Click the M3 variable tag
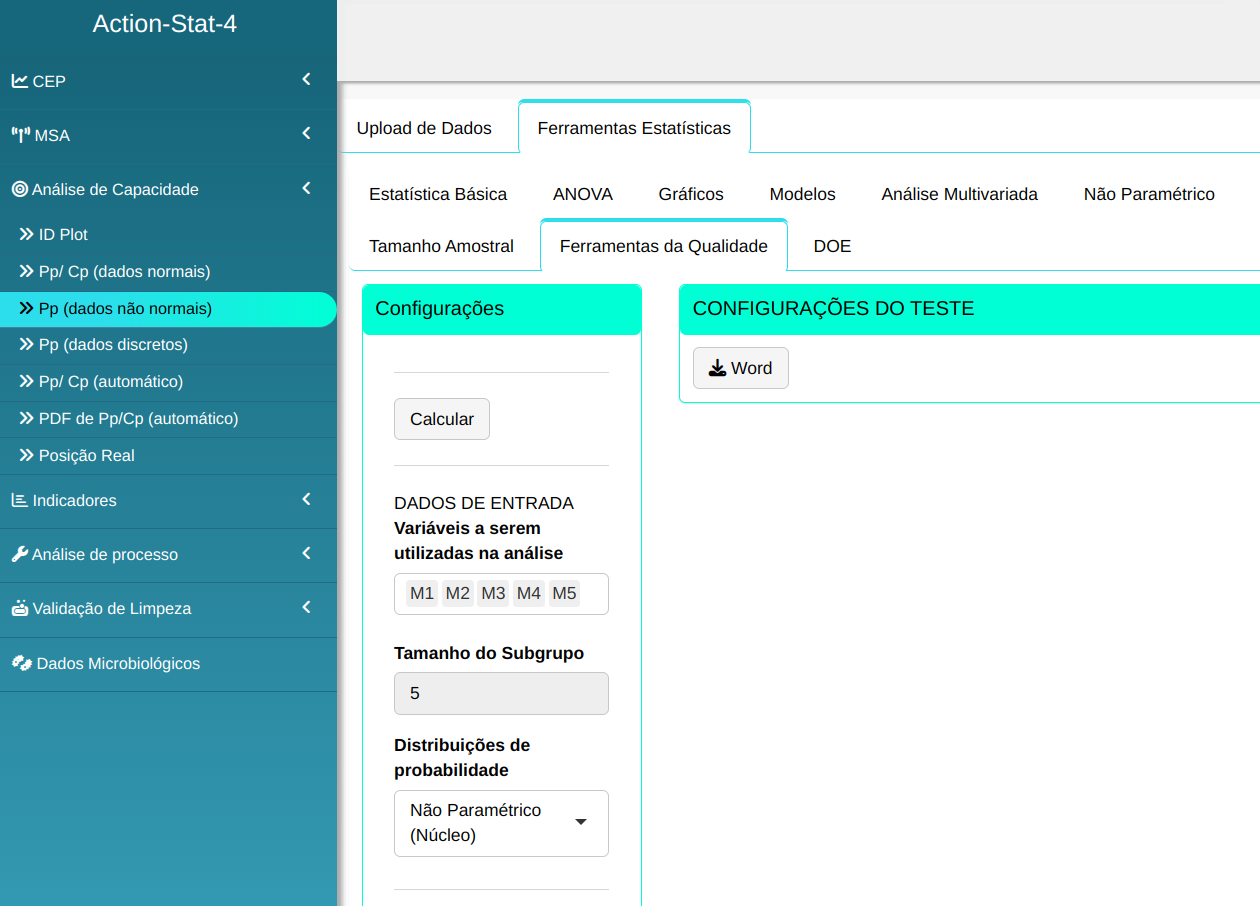 click(x=493, y=594)
